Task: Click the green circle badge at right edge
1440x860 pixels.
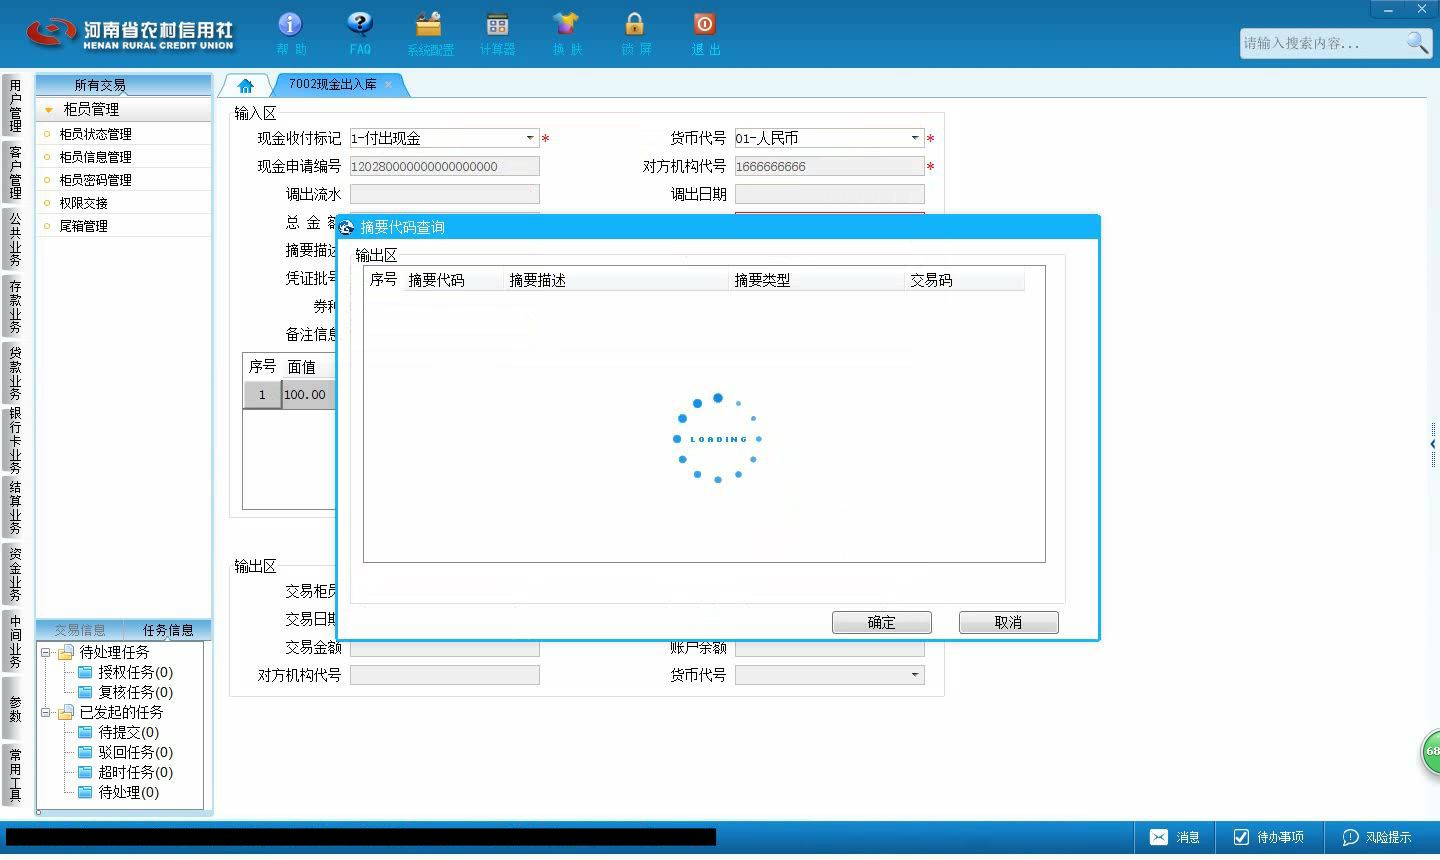Action: coord(1431,752)
